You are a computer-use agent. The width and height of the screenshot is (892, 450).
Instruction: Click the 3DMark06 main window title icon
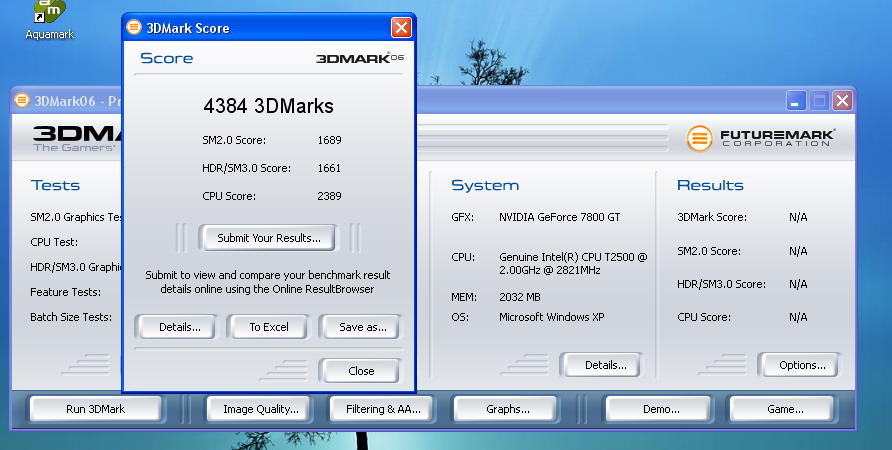pos(22,101)
